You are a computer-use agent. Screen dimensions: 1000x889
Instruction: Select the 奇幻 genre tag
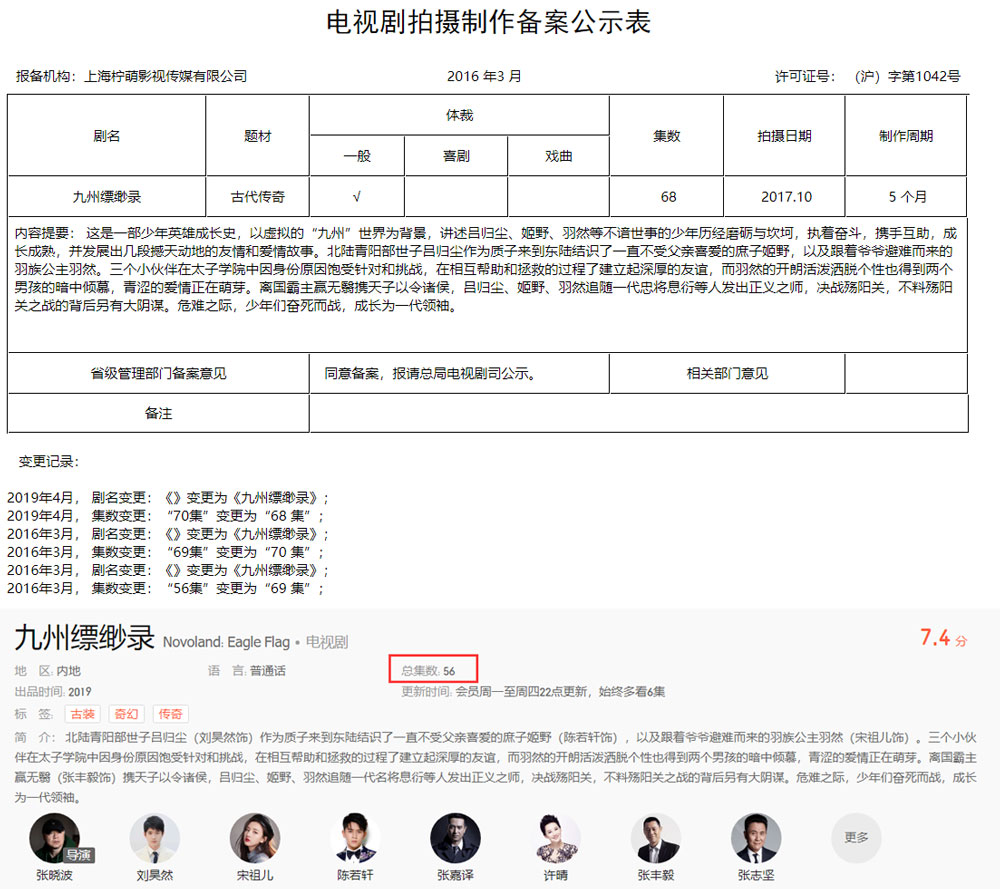pos(126,714)
